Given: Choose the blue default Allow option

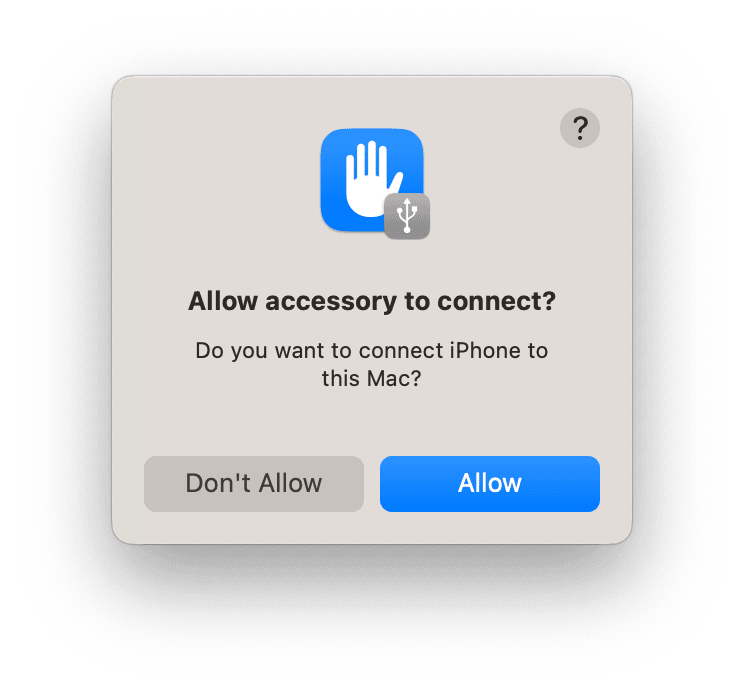Looking at the screenshot, I should (490, 484).
